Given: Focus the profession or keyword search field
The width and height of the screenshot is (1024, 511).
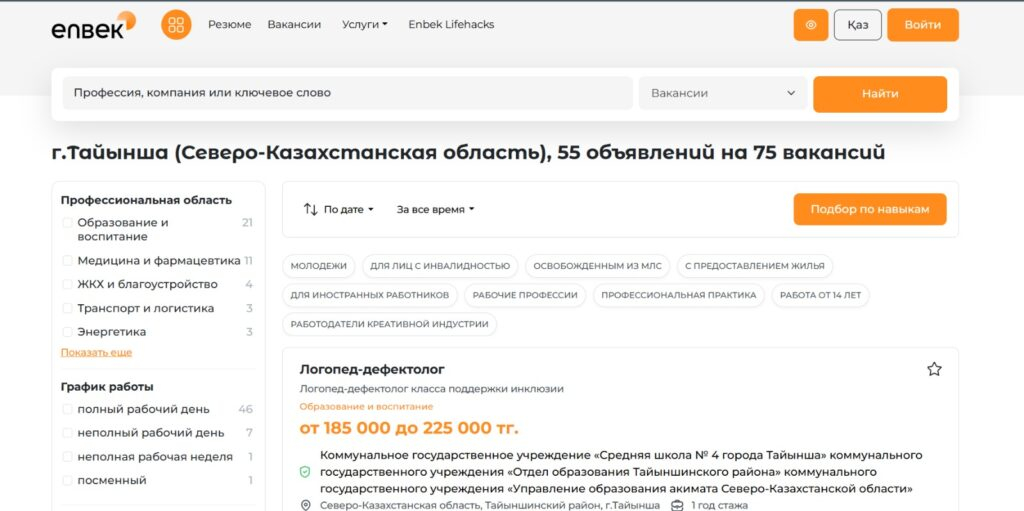Looking at the screenshot, I should pos(347,93).
